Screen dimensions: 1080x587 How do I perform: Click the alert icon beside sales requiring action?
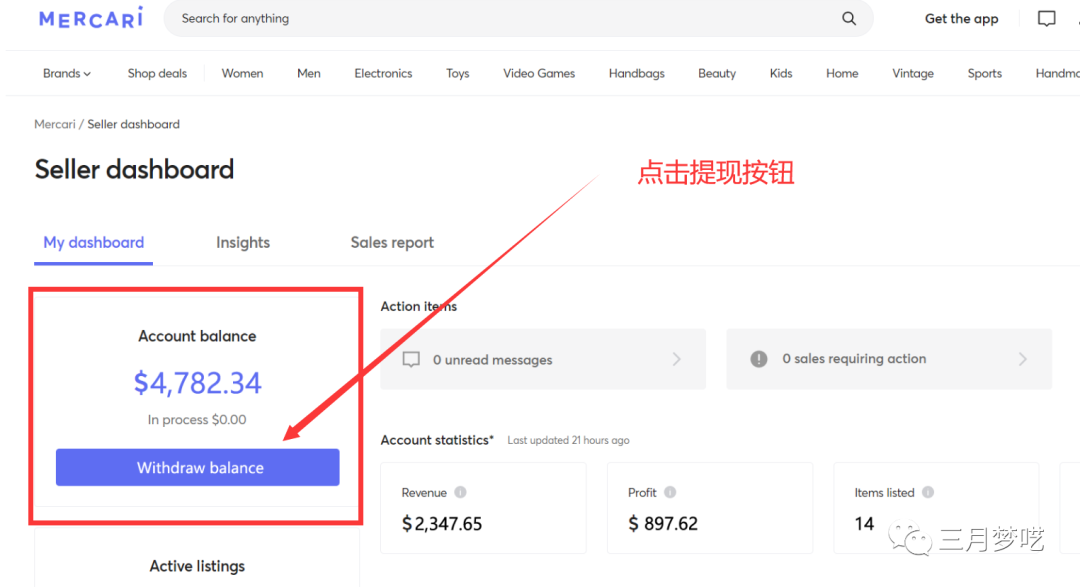[759, 359]
